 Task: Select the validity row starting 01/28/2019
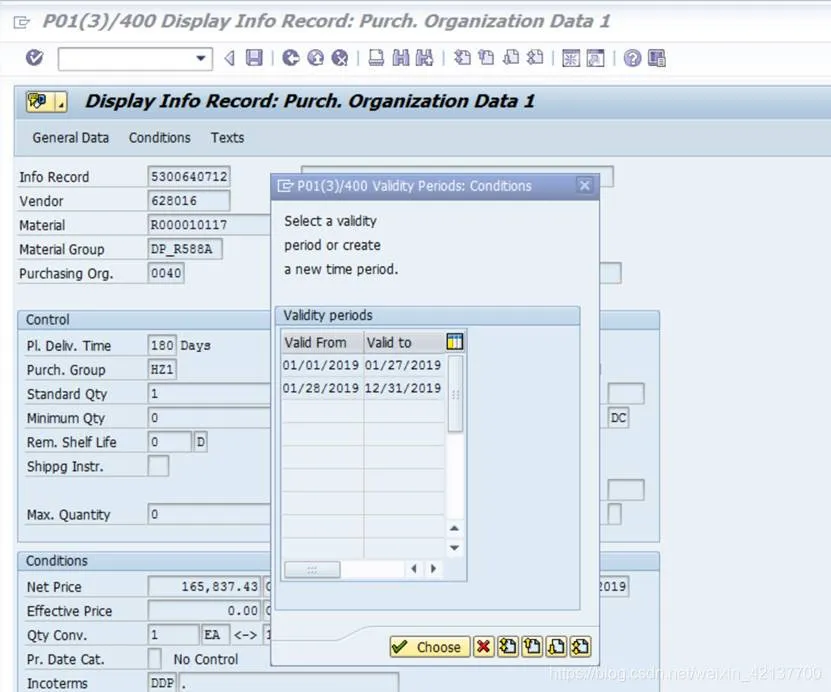click(x=363, y=388)
